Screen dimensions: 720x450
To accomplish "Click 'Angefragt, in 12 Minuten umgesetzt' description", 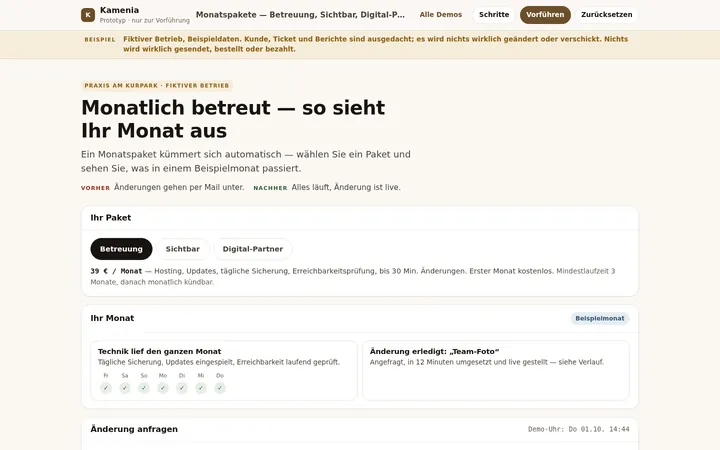I will pos(487,362).
